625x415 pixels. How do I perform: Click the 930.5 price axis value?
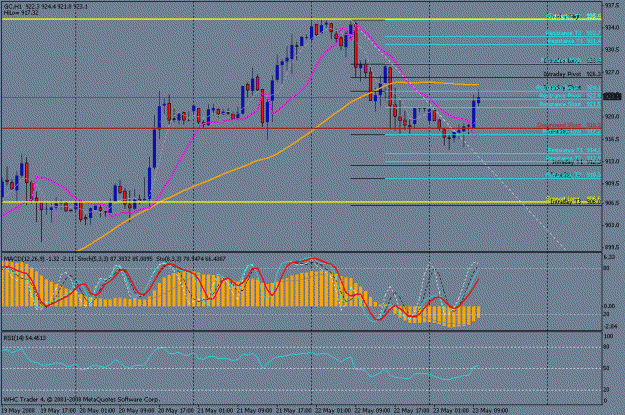pyautogui.click(x=612, y=50)
